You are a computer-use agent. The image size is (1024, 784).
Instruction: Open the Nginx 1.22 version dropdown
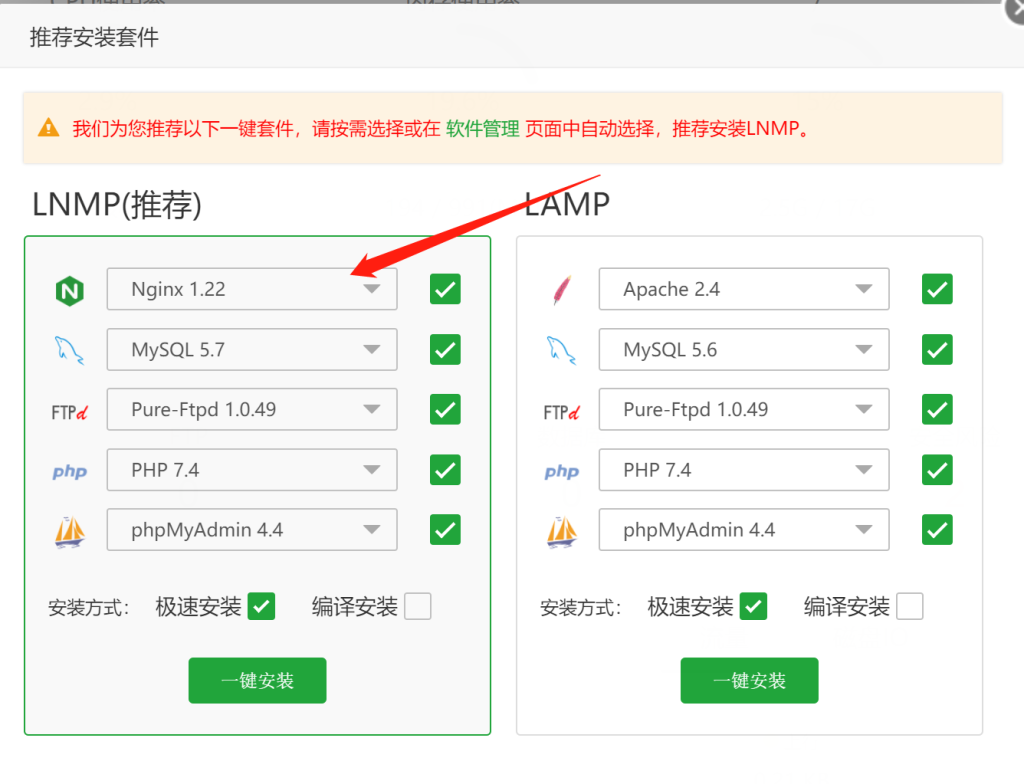pos(252,289)
